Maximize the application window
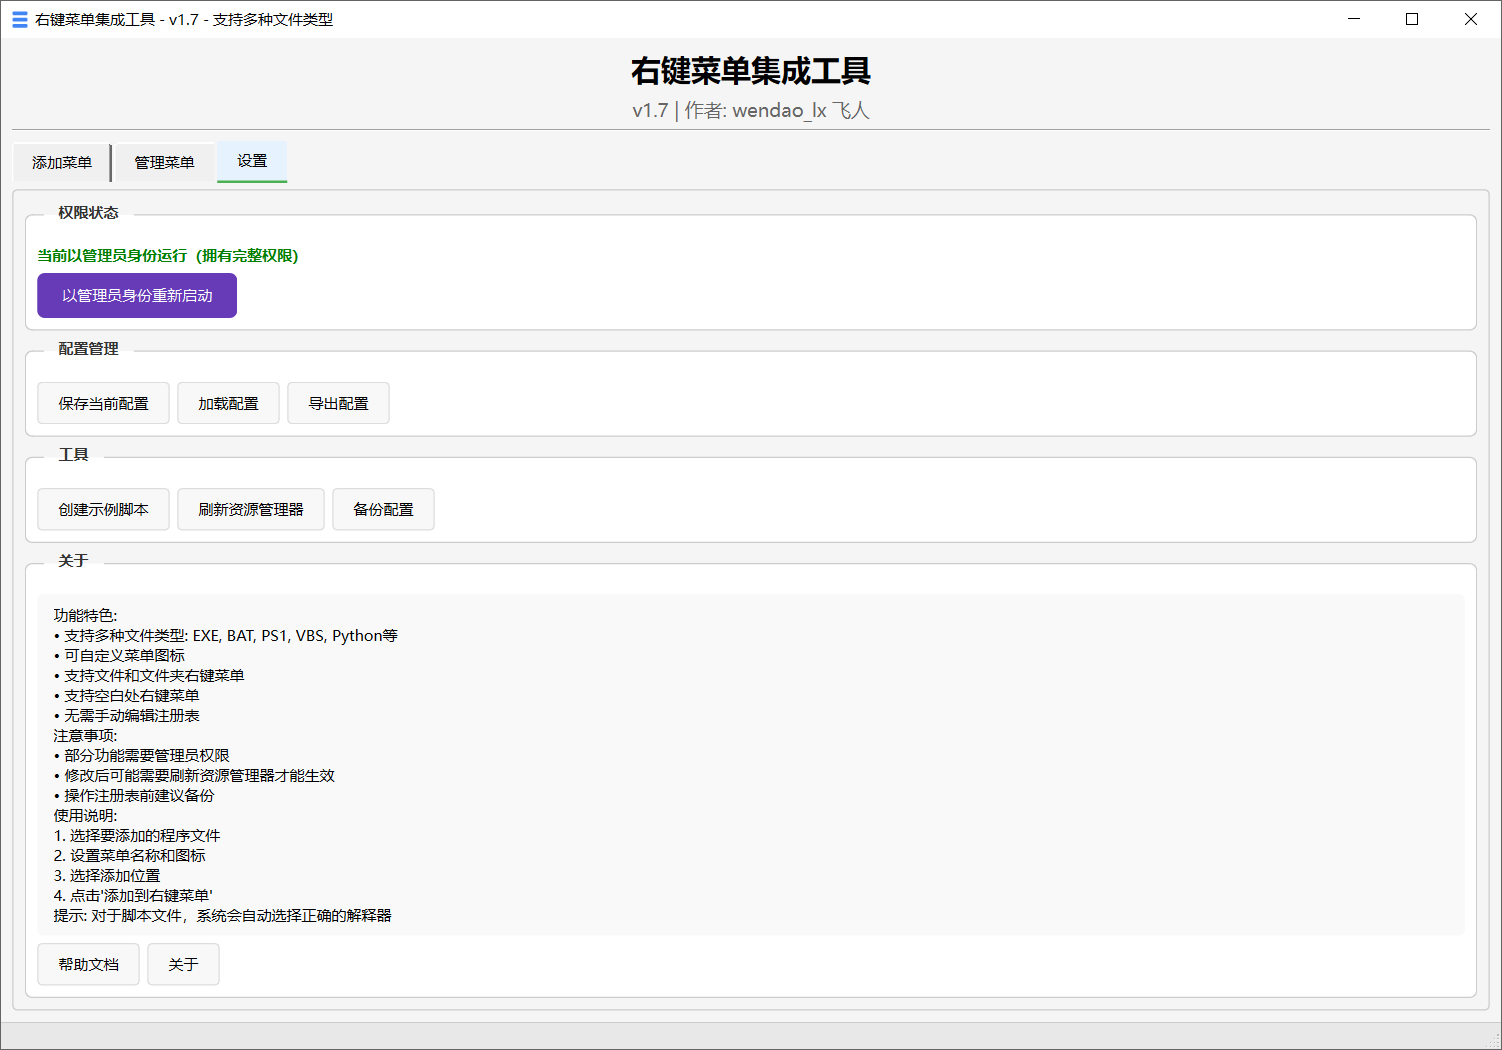 click(1412, 19)
